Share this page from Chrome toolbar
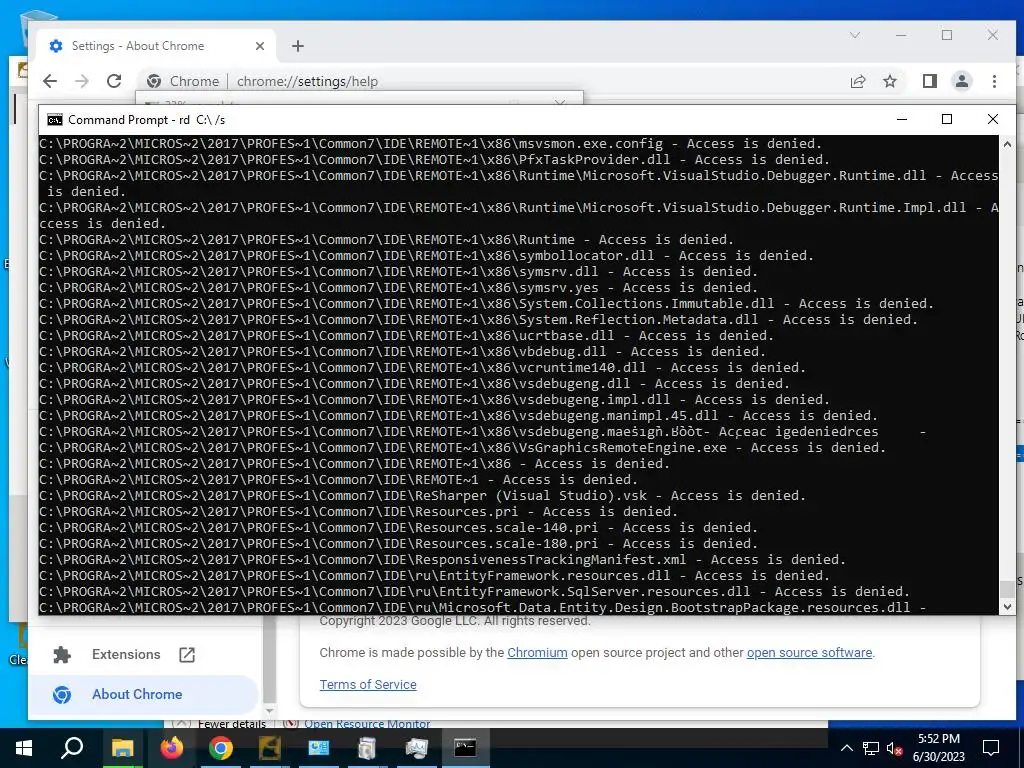1024x768 pixels. (x=857, y=81)
